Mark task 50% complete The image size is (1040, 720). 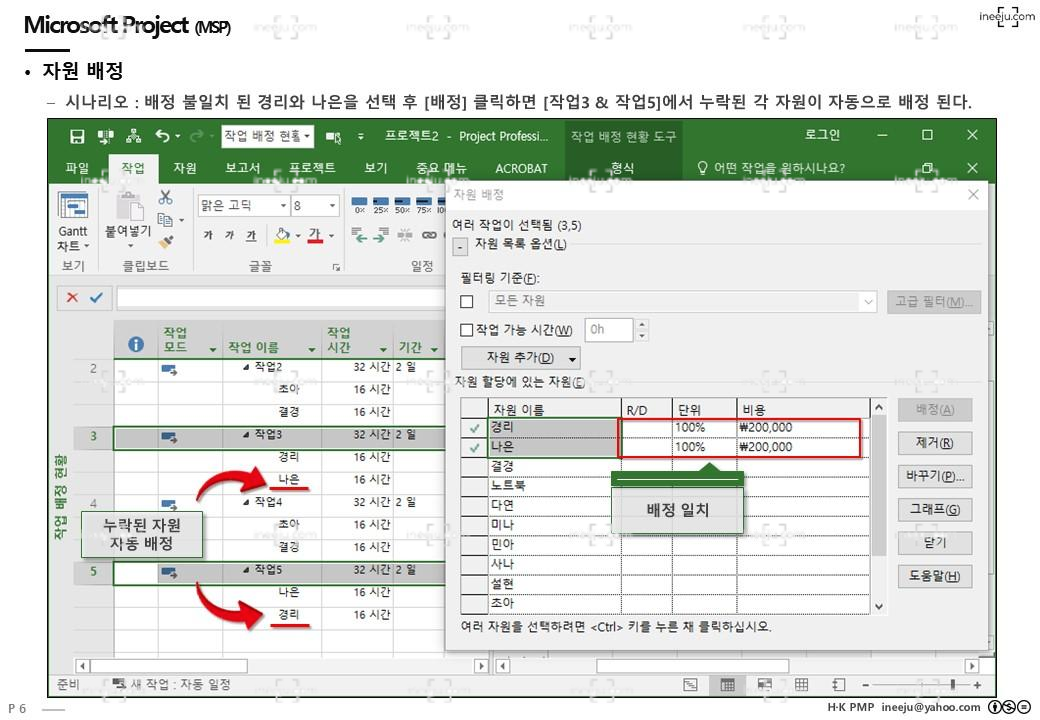pyautogui.click(x=402, y=206)
